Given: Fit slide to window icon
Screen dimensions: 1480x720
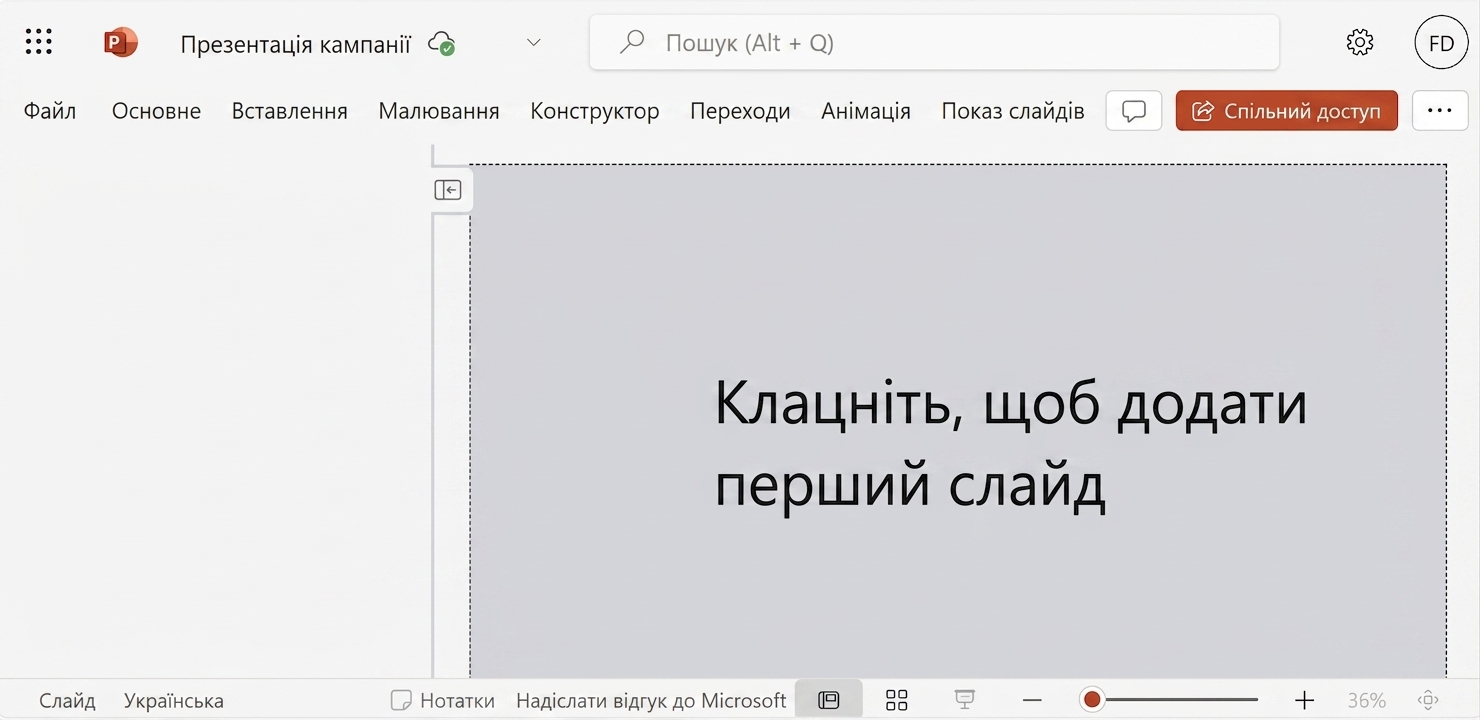Looking at the screenshot, I should pos(1429,700).
